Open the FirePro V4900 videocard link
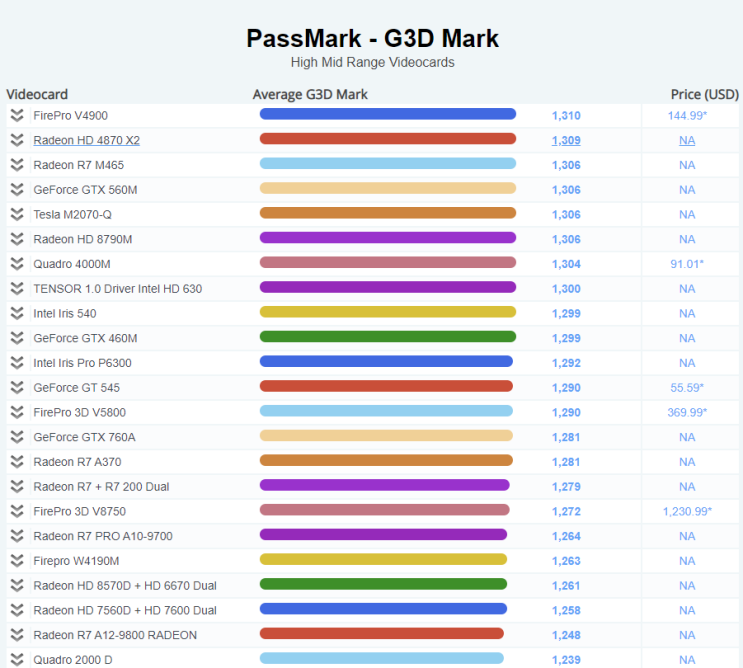743x668 pixels. (x=70, y=116)
